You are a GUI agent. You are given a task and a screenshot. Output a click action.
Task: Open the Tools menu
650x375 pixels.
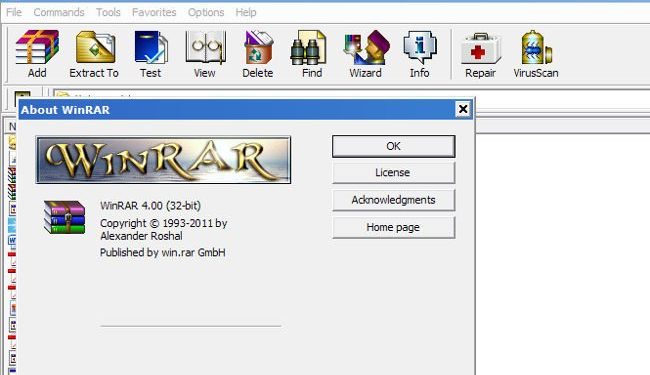tap(108, 12)
